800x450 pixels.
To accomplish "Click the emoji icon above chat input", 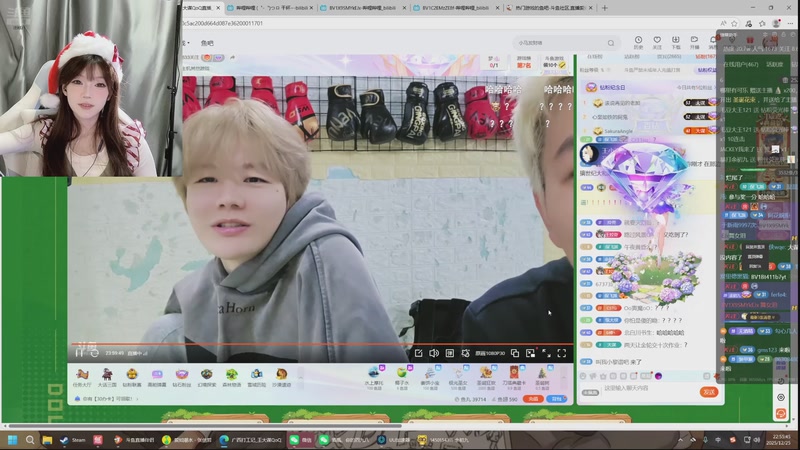I will point(583,376).
